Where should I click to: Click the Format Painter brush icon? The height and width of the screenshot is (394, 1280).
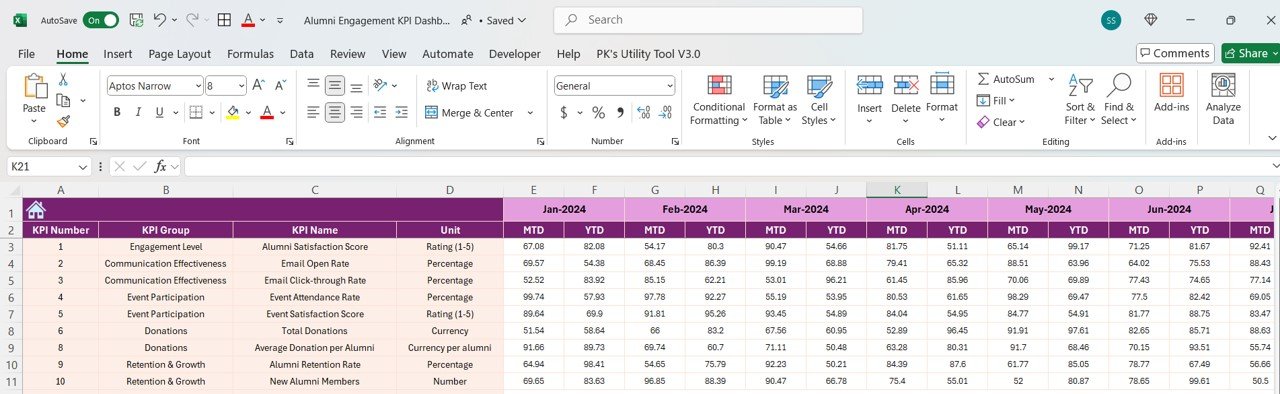[63, 121]
